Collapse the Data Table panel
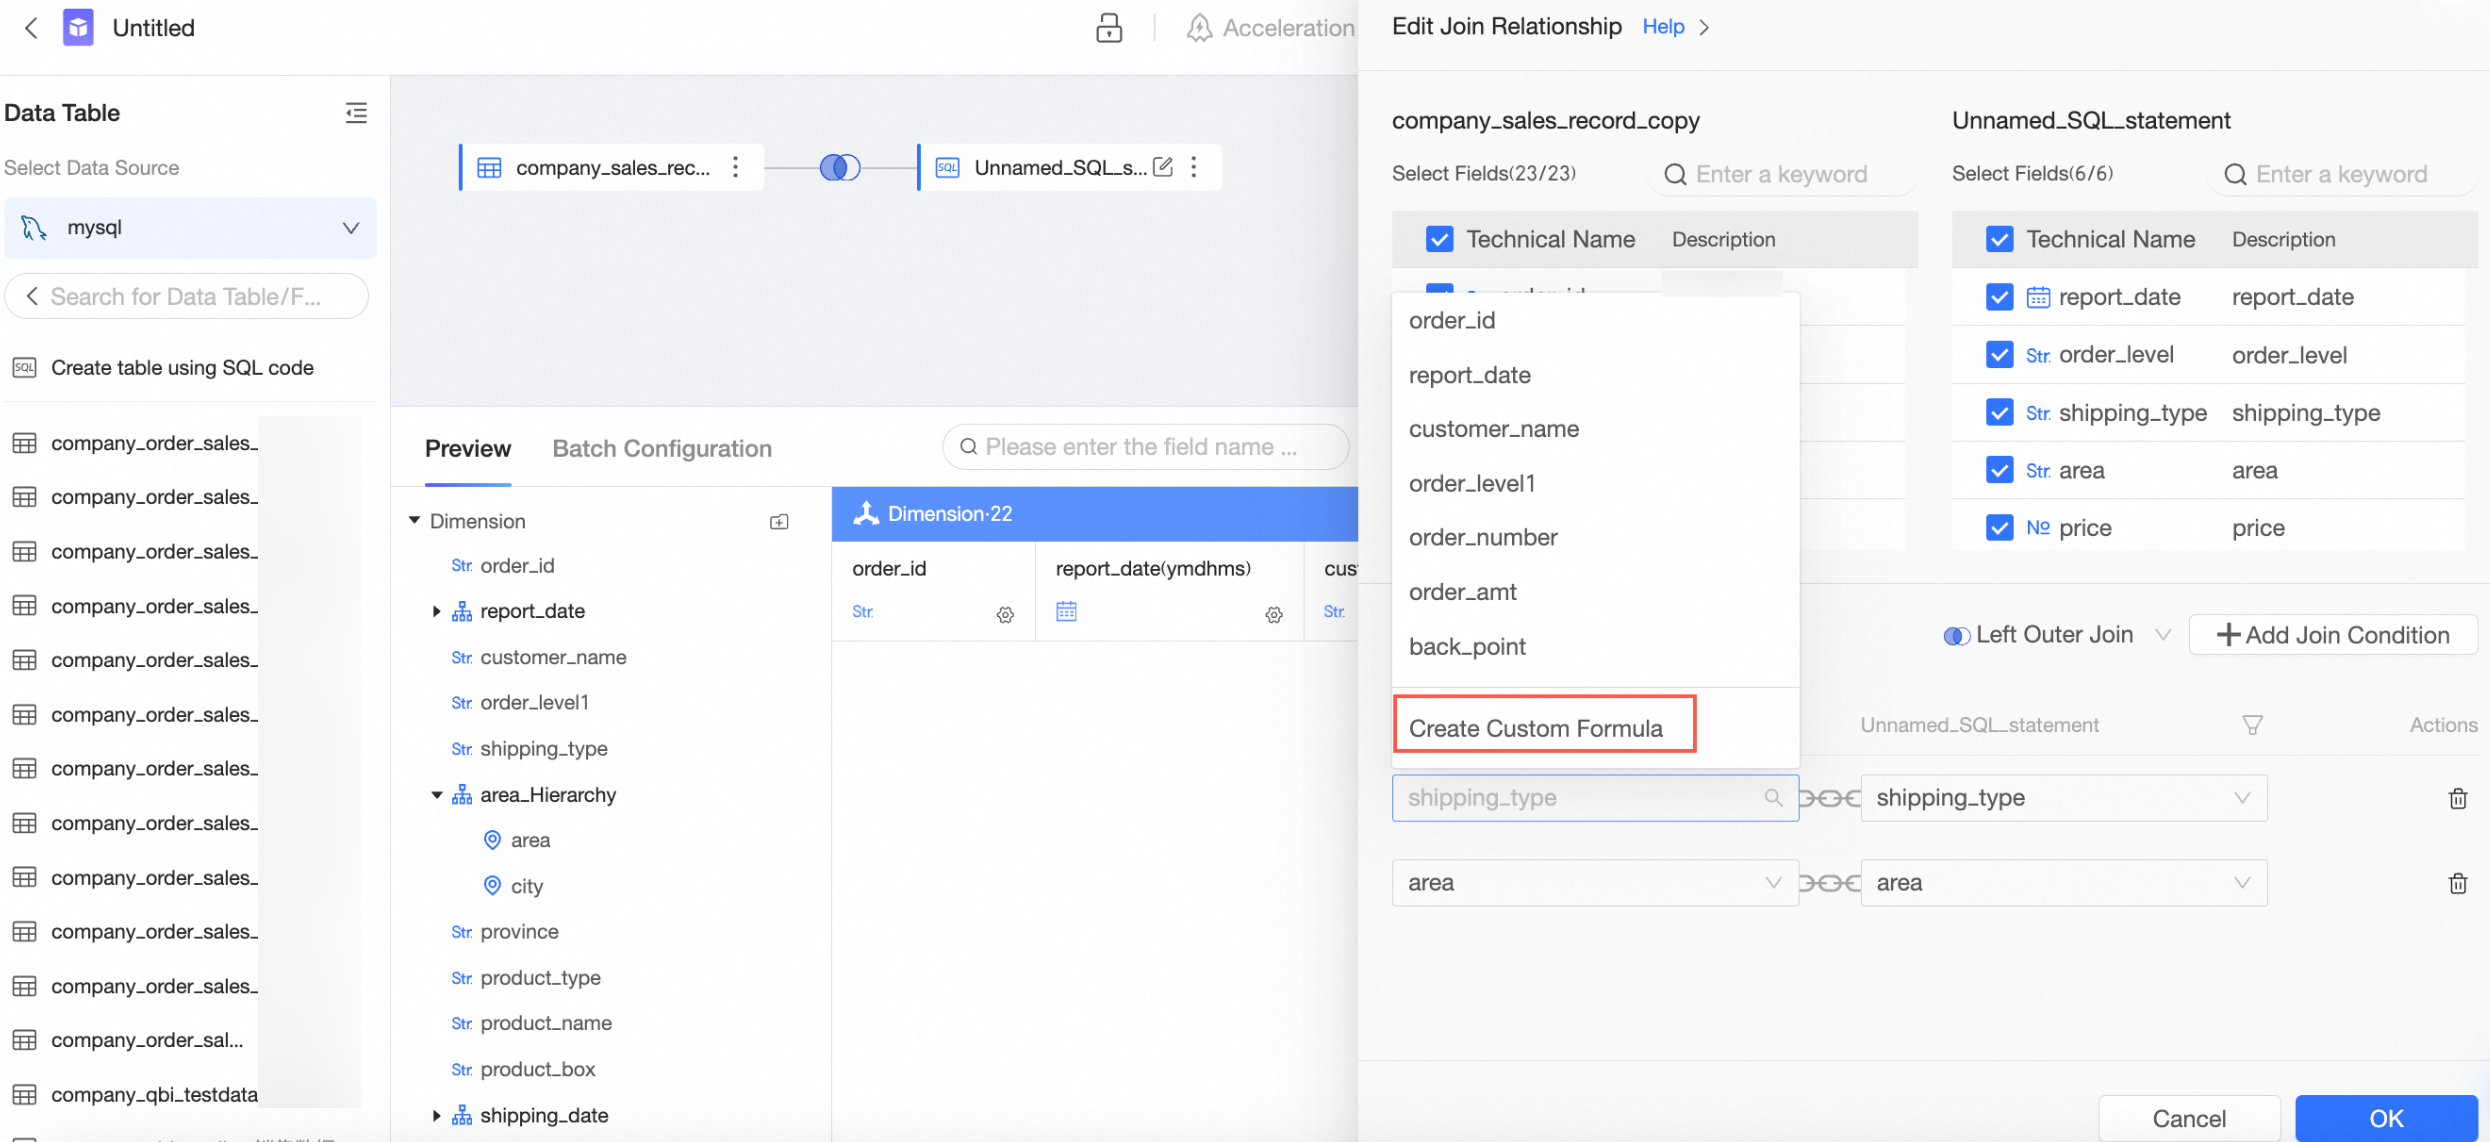2490x1142 pixels. point(356,113)
